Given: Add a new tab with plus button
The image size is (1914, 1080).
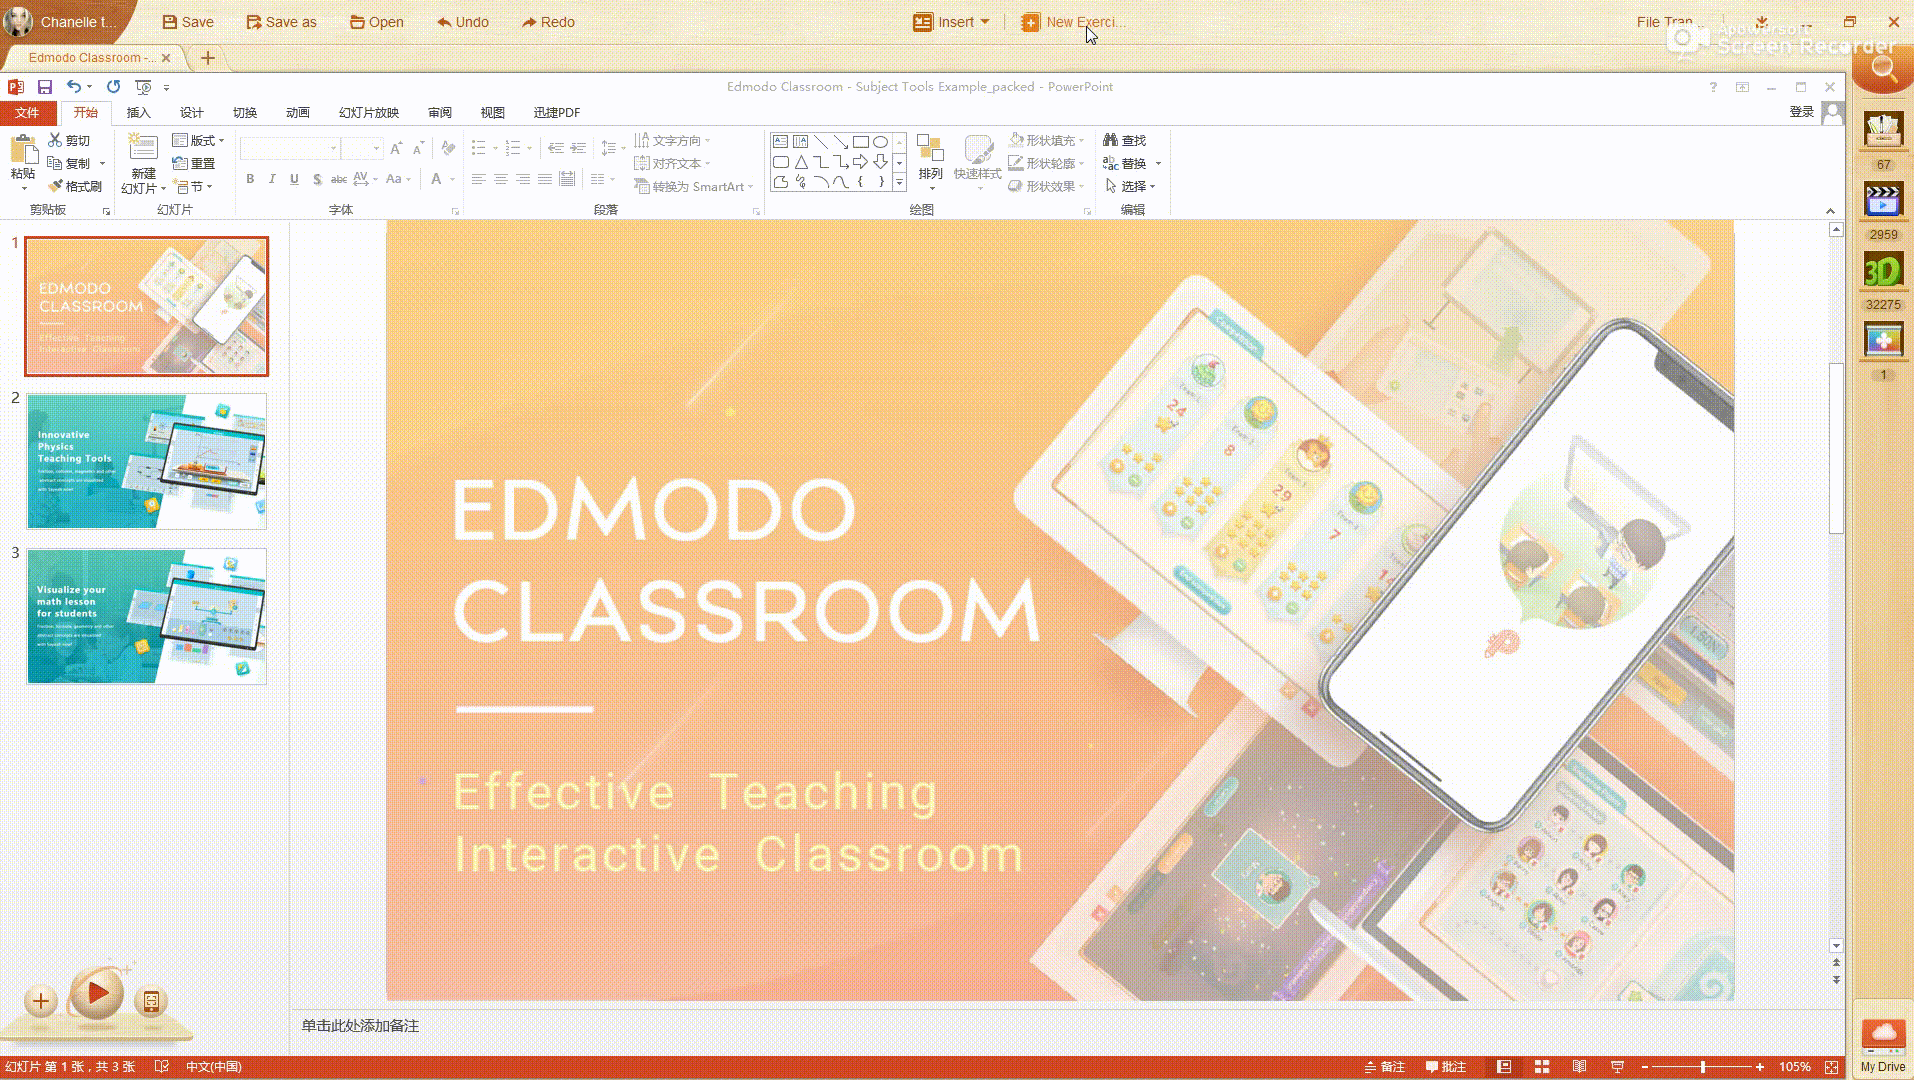Looking at the screenshot, I should pos(208,58).
